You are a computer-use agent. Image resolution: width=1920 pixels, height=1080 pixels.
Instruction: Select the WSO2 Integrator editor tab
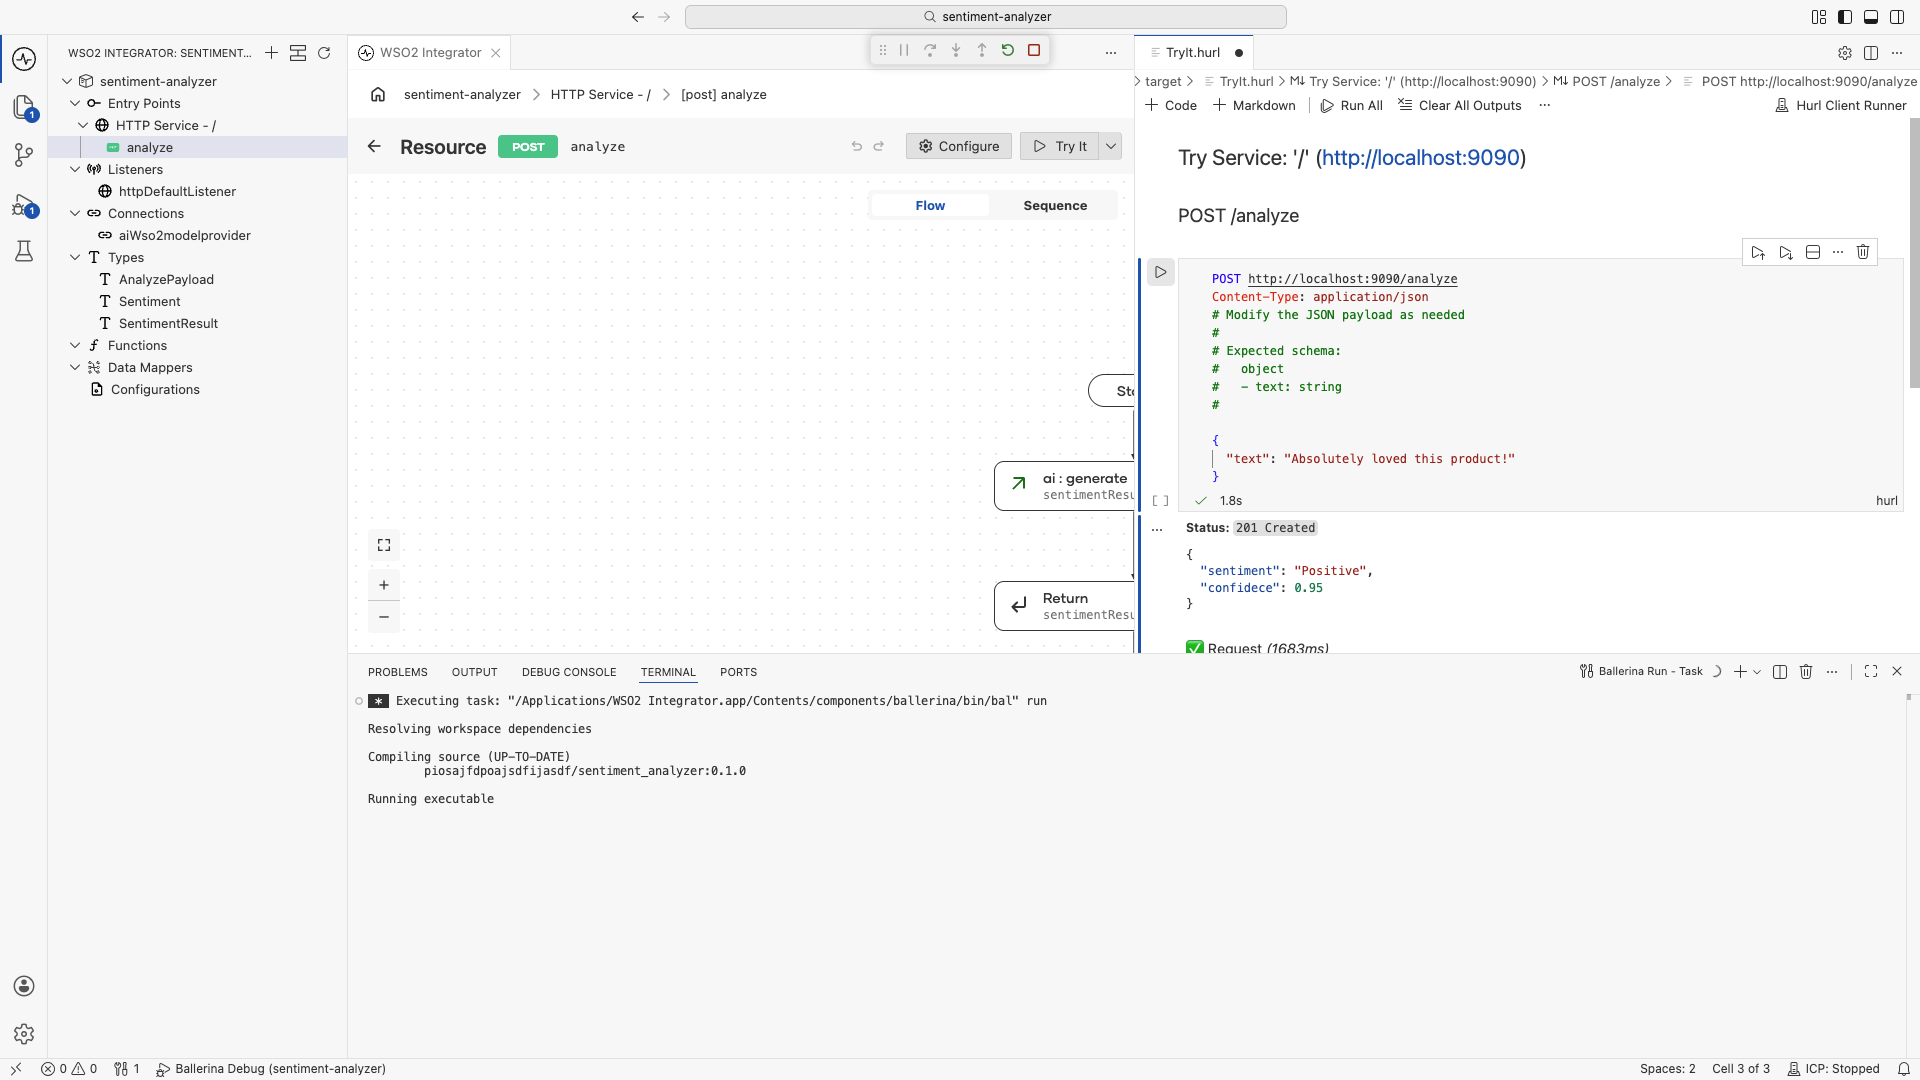coord(430,53)
